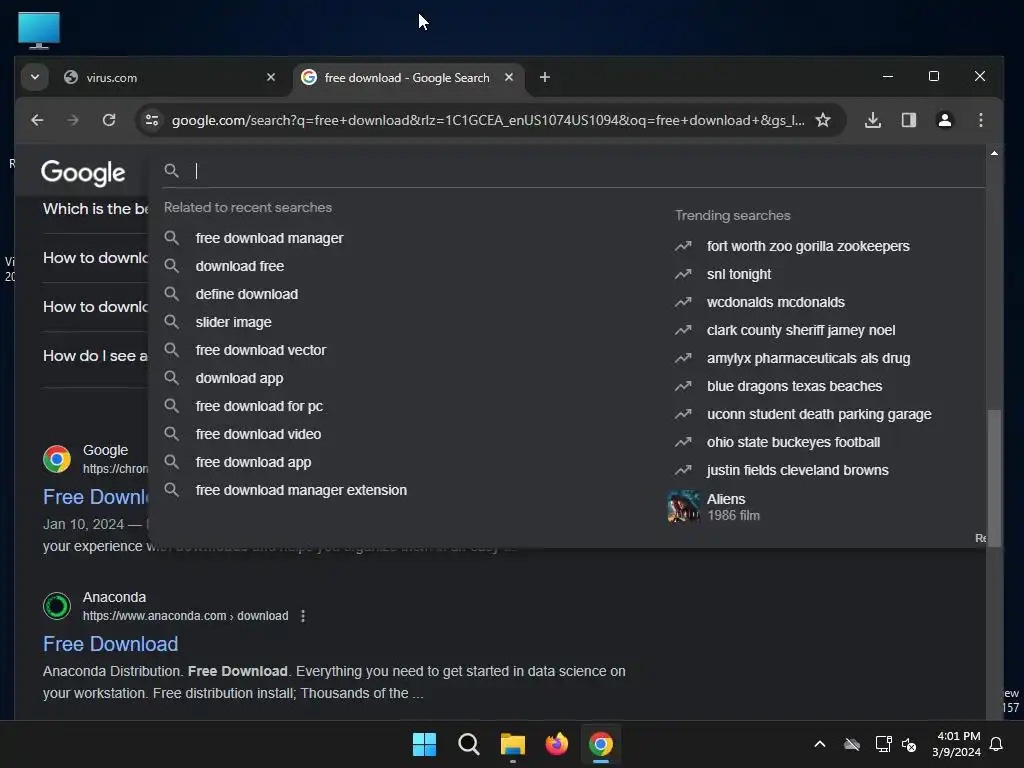Open a new tab with plus button

coord(545,77)
